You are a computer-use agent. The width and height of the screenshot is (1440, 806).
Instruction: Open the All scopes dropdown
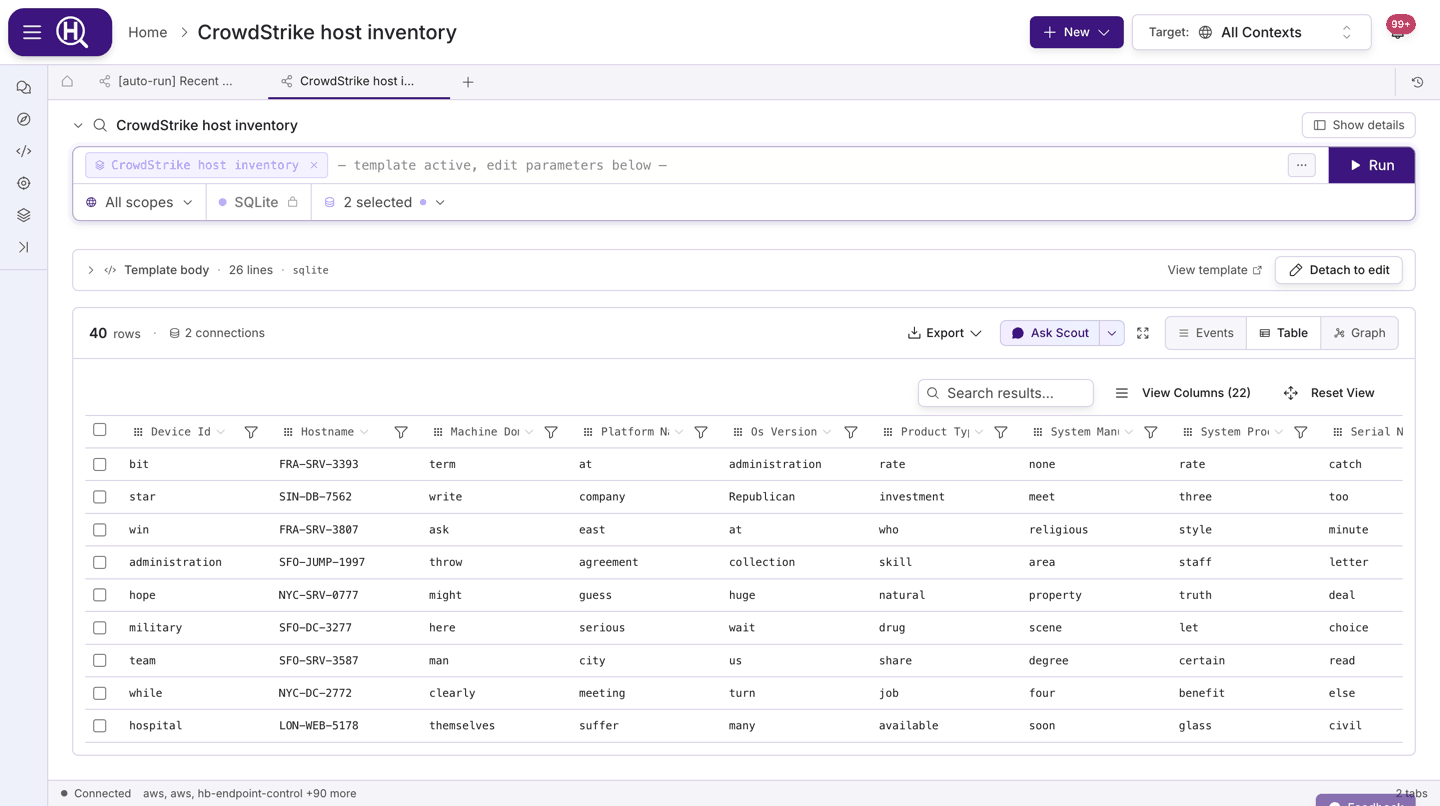tap(139, 202)
